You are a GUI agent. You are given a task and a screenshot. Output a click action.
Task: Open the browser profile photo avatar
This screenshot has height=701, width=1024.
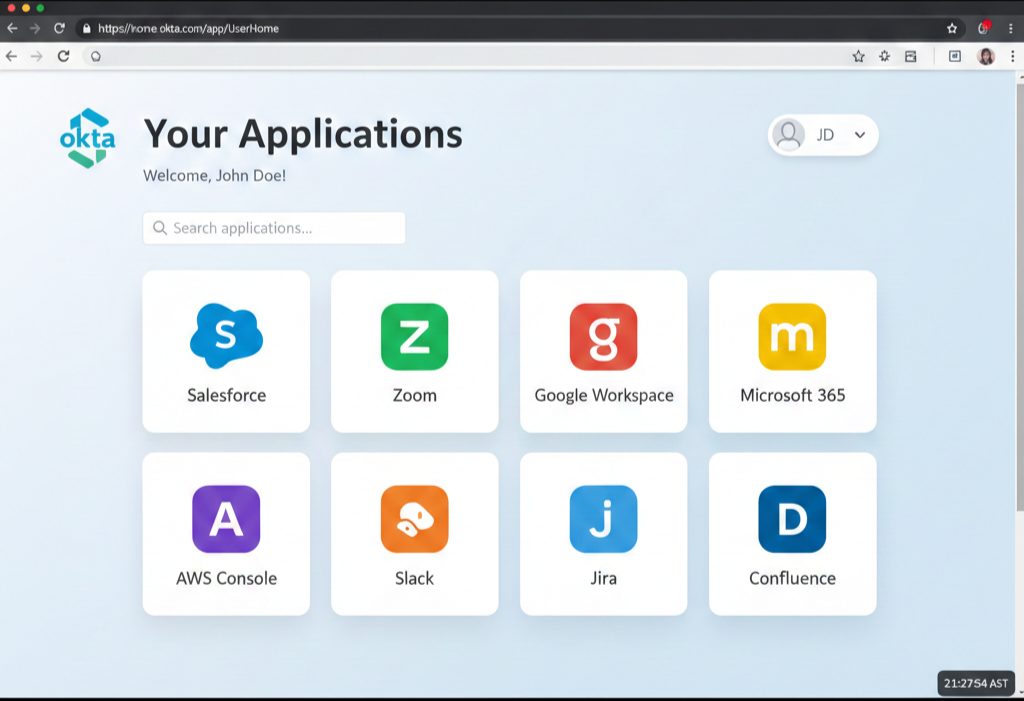point(986,56)
